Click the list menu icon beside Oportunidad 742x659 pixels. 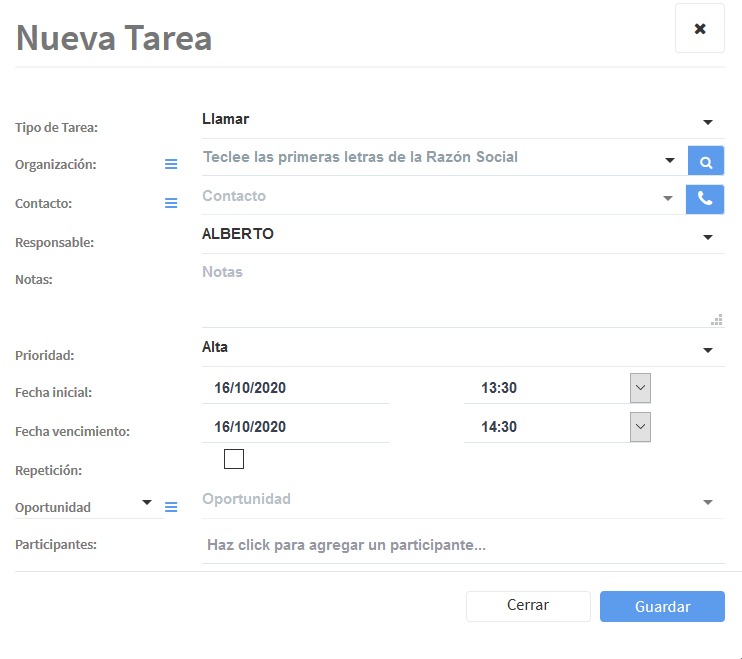coord(171,507)
